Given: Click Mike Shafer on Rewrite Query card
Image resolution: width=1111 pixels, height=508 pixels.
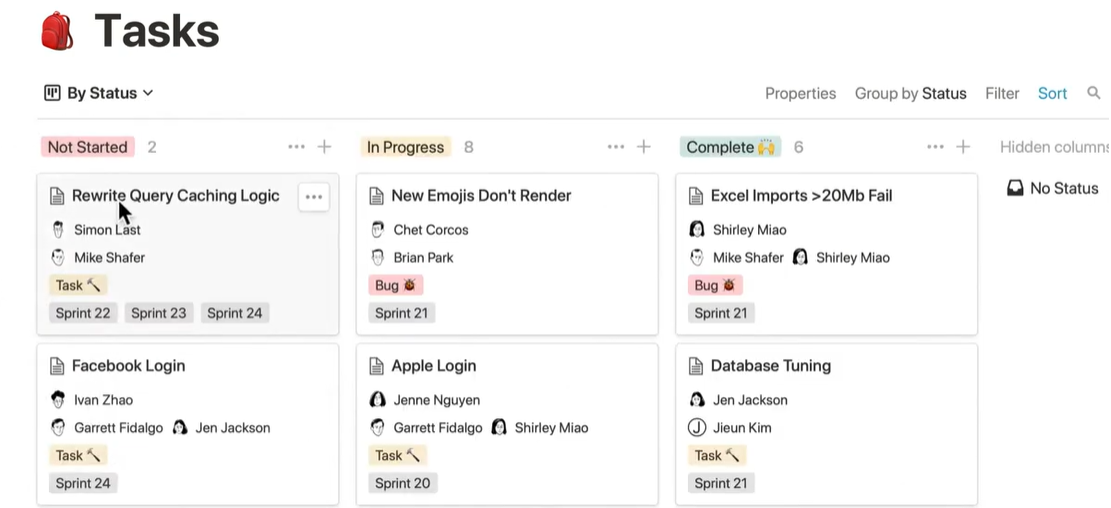Looking at the screenshot, I should pyautogui.click(x=98, y=257).
